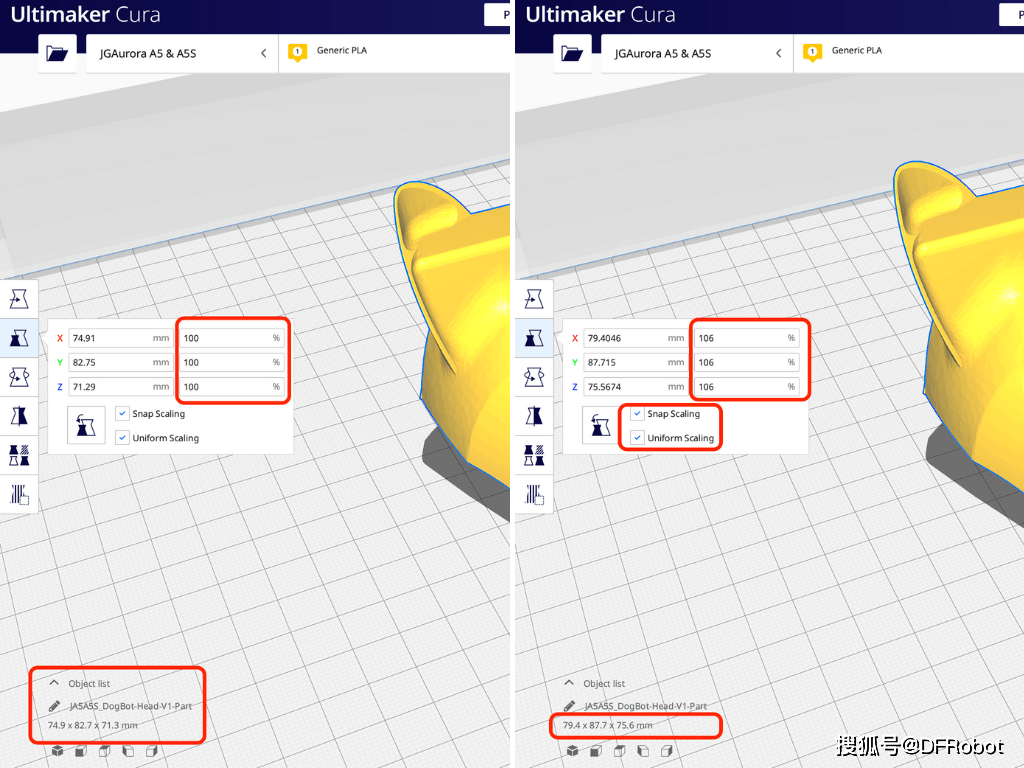The height and width of the screenshot is (768, 1024).
Task: Select Support Blocker tool in left window
Action: click(19, 494)
